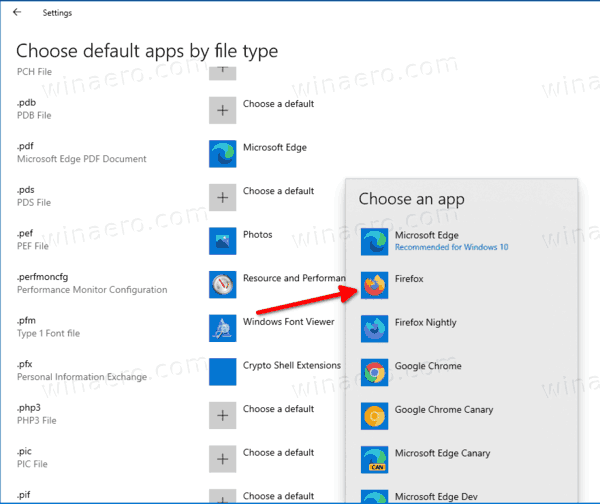Select the Google Chrome Canary icon

[374, 416]
